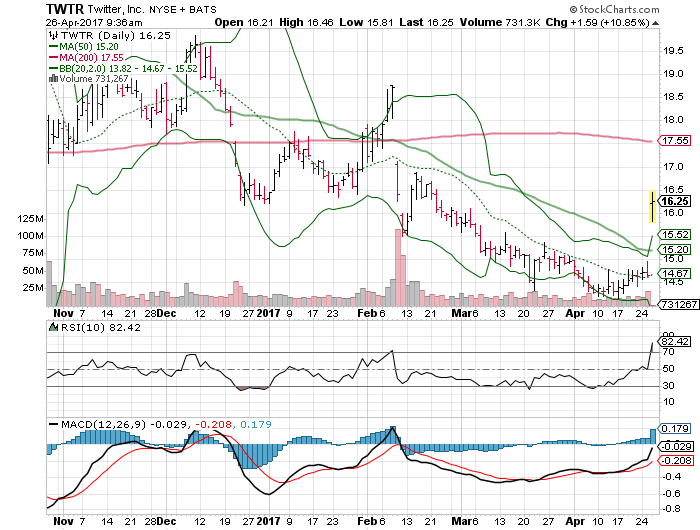Viewport: 700px width, 530px height.
Task: Click the Open 16.21 header value
Action: click(244, 22)
